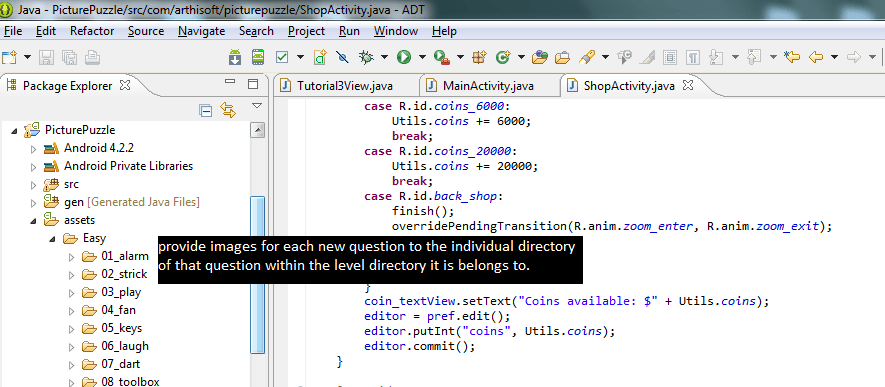Open the New Java Class dropdown arrow
The image size is (885, 387).
pos(521,57)
